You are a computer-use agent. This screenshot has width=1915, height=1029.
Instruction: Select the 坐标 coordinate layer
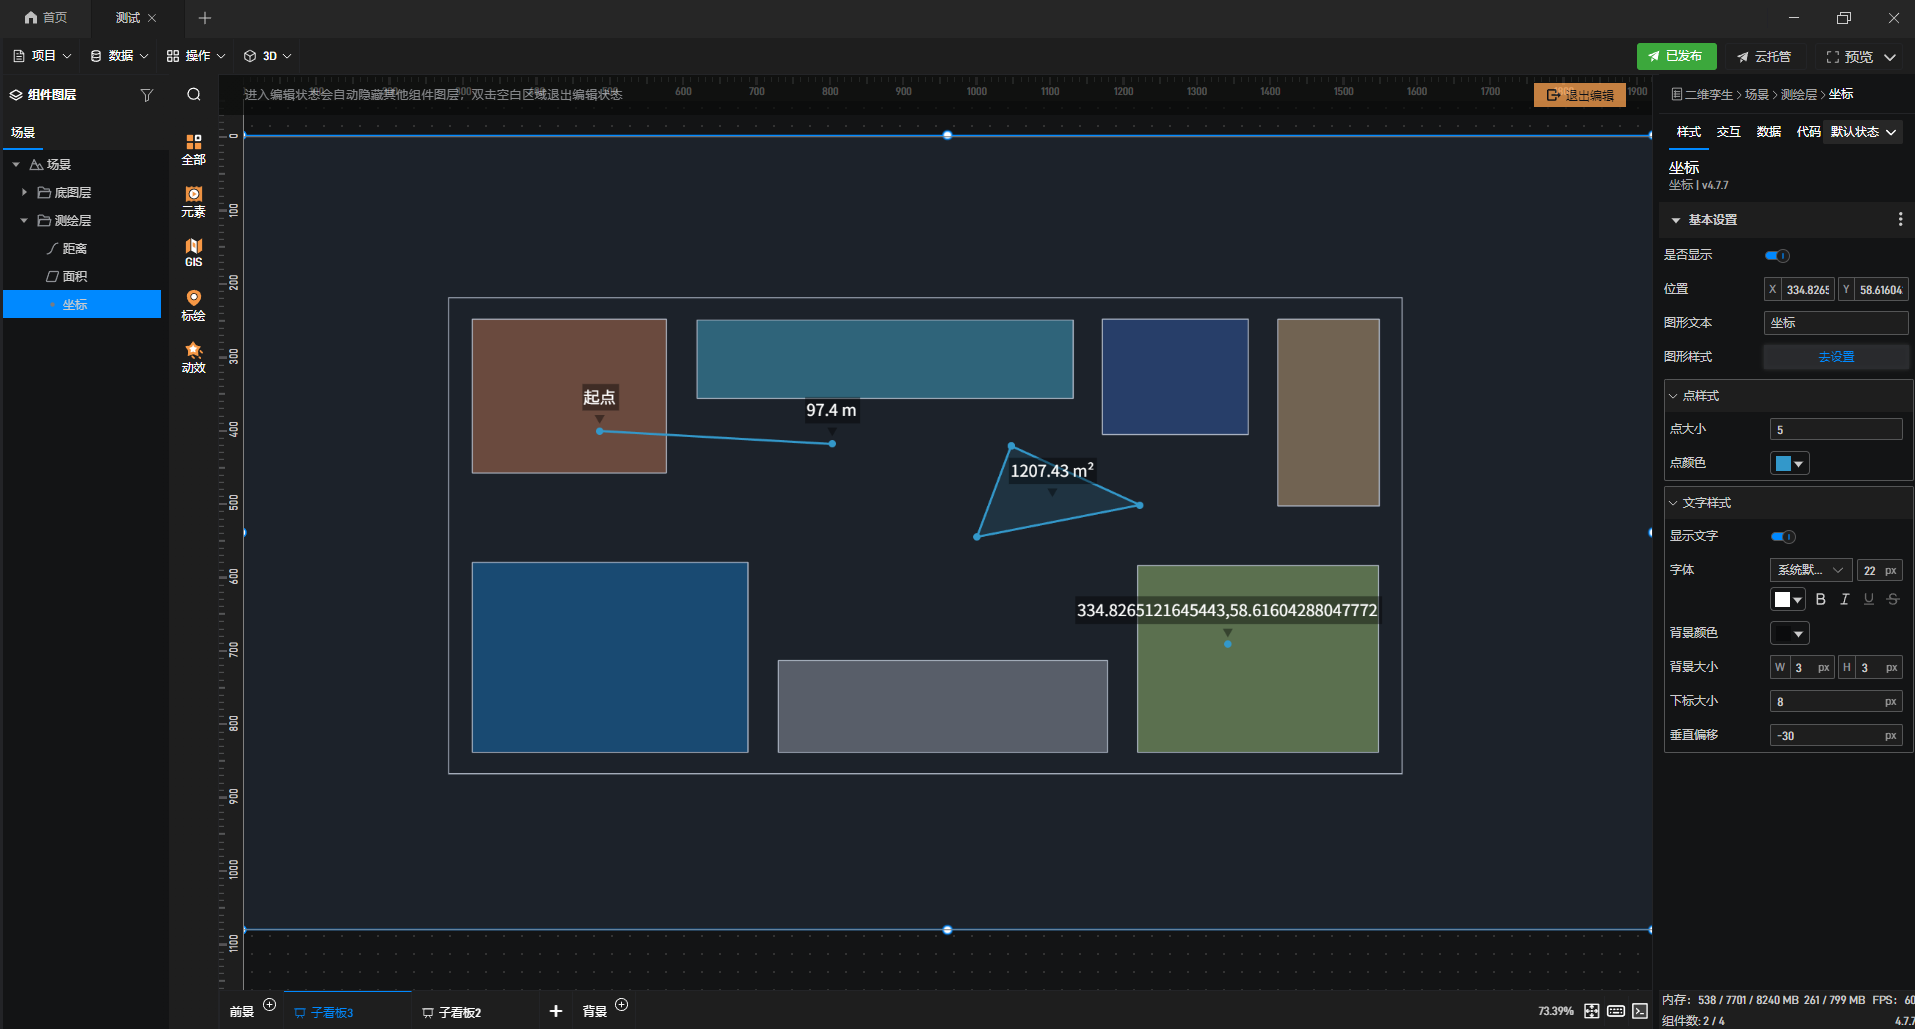pos(82,304)
